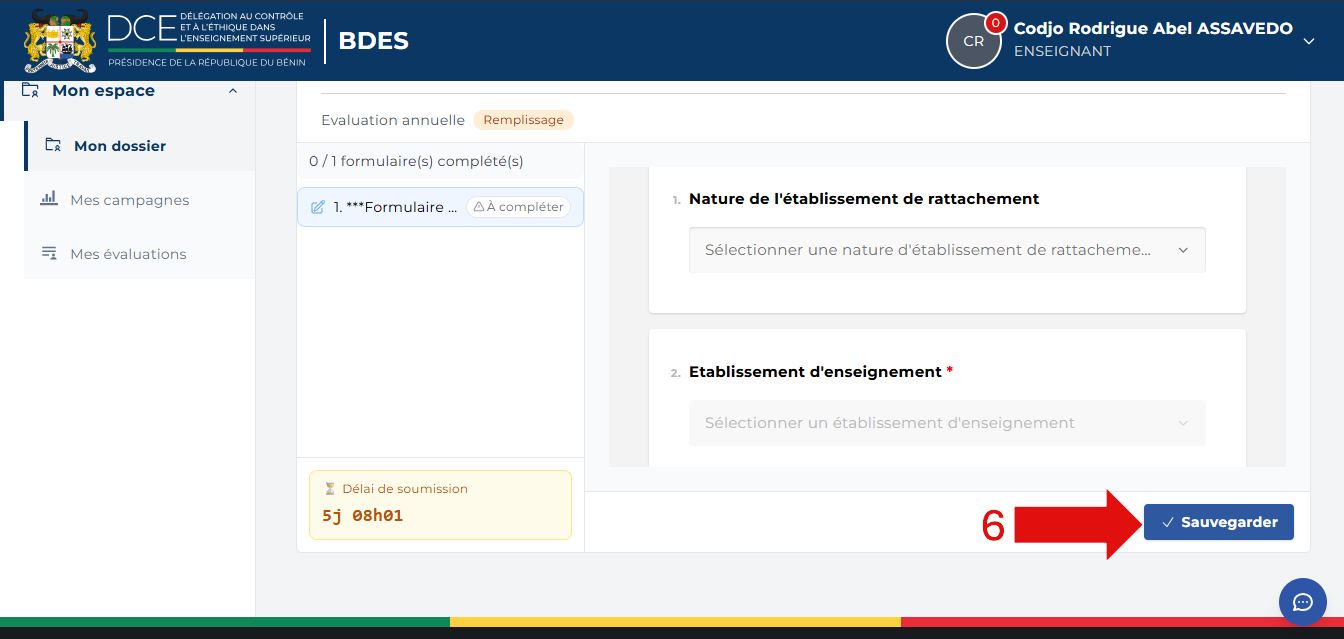This screenshot has height=639, width=1344.
Task: Click the CR user avatar
Action: click(973, 41)
